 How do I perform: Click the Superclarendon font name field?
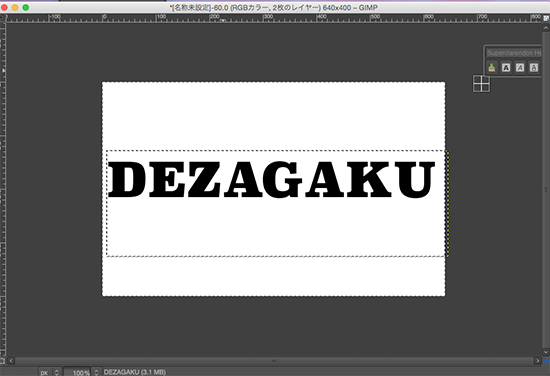click(x=514, y=53)
